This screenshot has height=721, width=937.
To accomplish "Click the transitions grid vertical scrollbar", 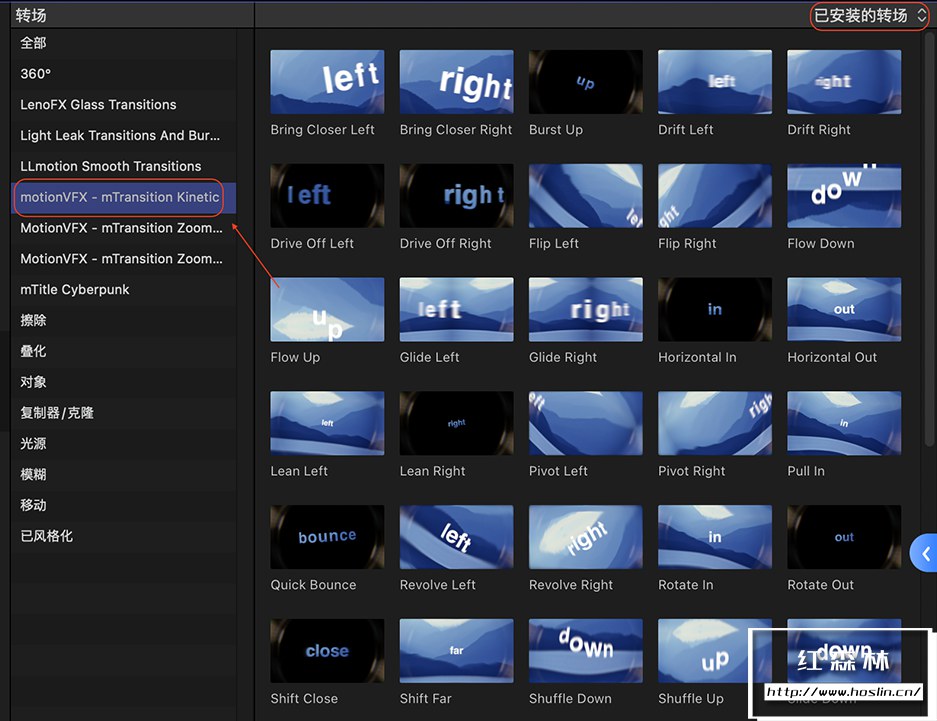I will pyautogui.click(x=929, y=239).
